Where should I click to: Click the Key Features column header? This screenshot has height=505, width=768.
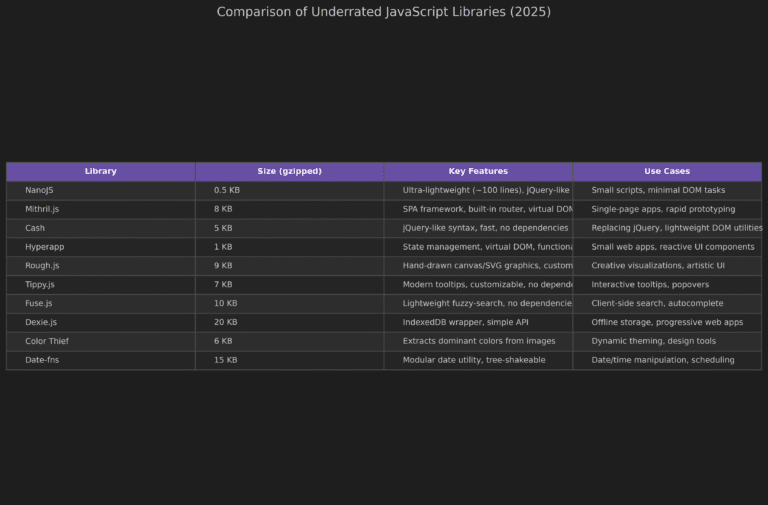[x=479, y=171]
